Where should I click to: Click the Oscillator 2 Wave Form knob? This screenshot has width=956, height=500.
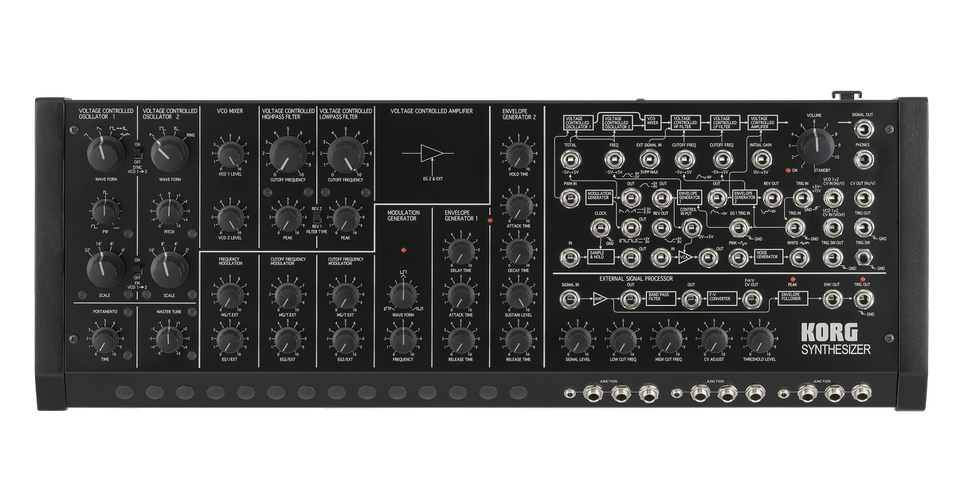(169, 153)
